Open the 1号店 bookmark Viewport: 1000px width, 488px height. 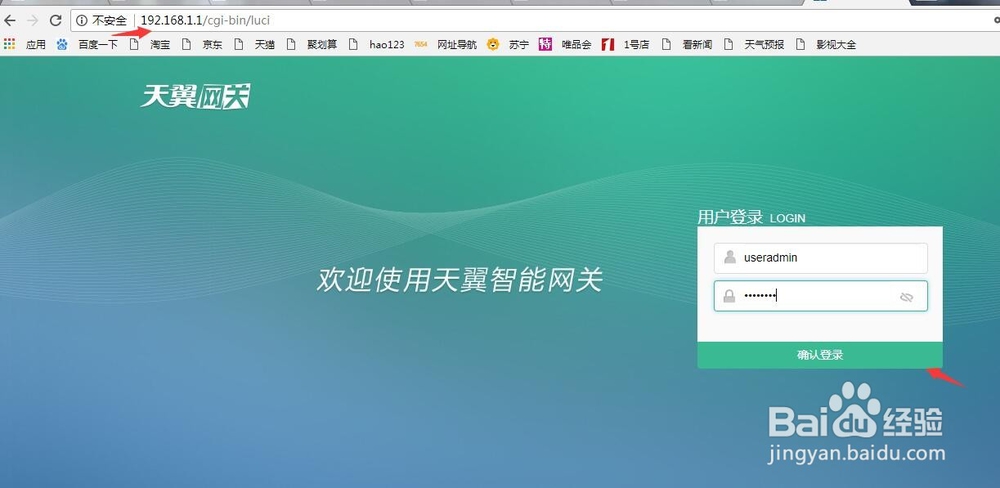(626, 45)
